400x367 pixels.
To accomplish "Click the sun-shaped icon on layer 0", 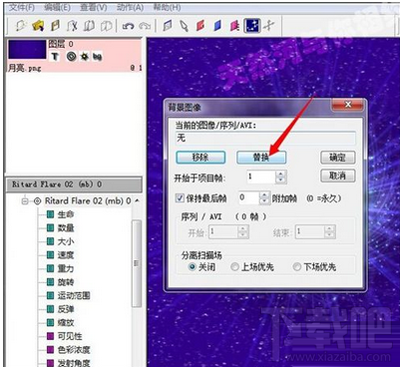I will coord(84,57).
